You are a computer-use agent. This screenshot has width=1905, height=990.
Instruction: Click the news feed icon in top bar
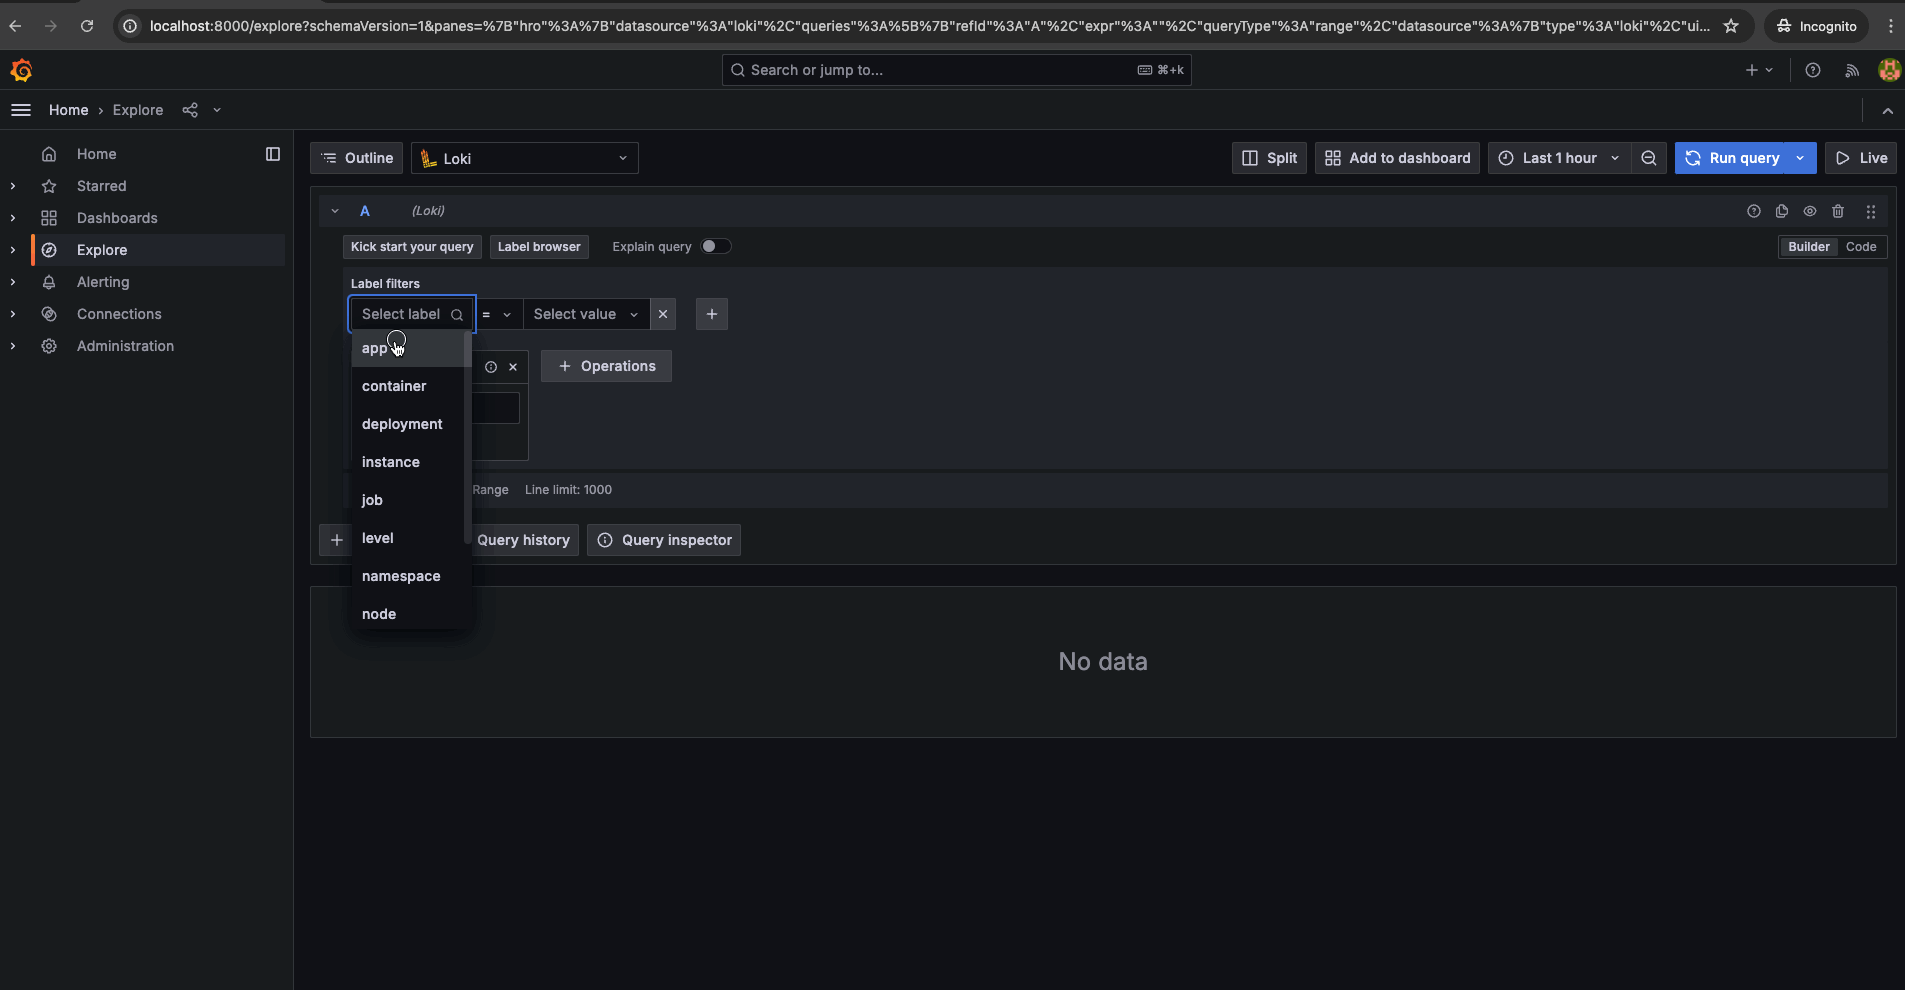tap(1852, 70)
